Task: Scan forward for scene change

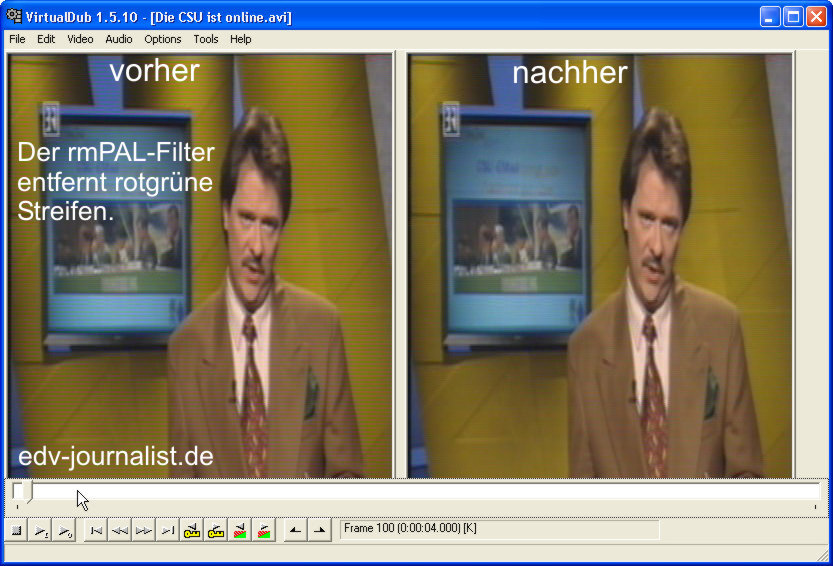Action: [x=264, y=530]
